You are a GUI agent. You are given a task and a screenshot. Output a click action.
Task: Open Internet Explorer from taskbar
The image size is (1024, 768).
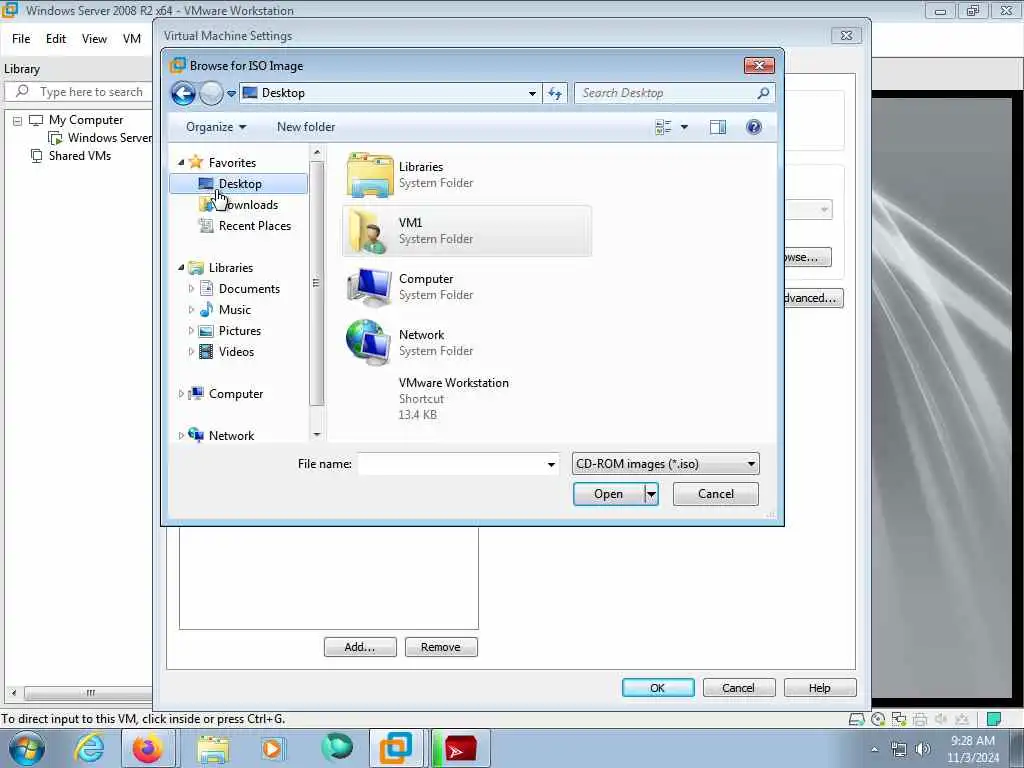coord(89,748)
